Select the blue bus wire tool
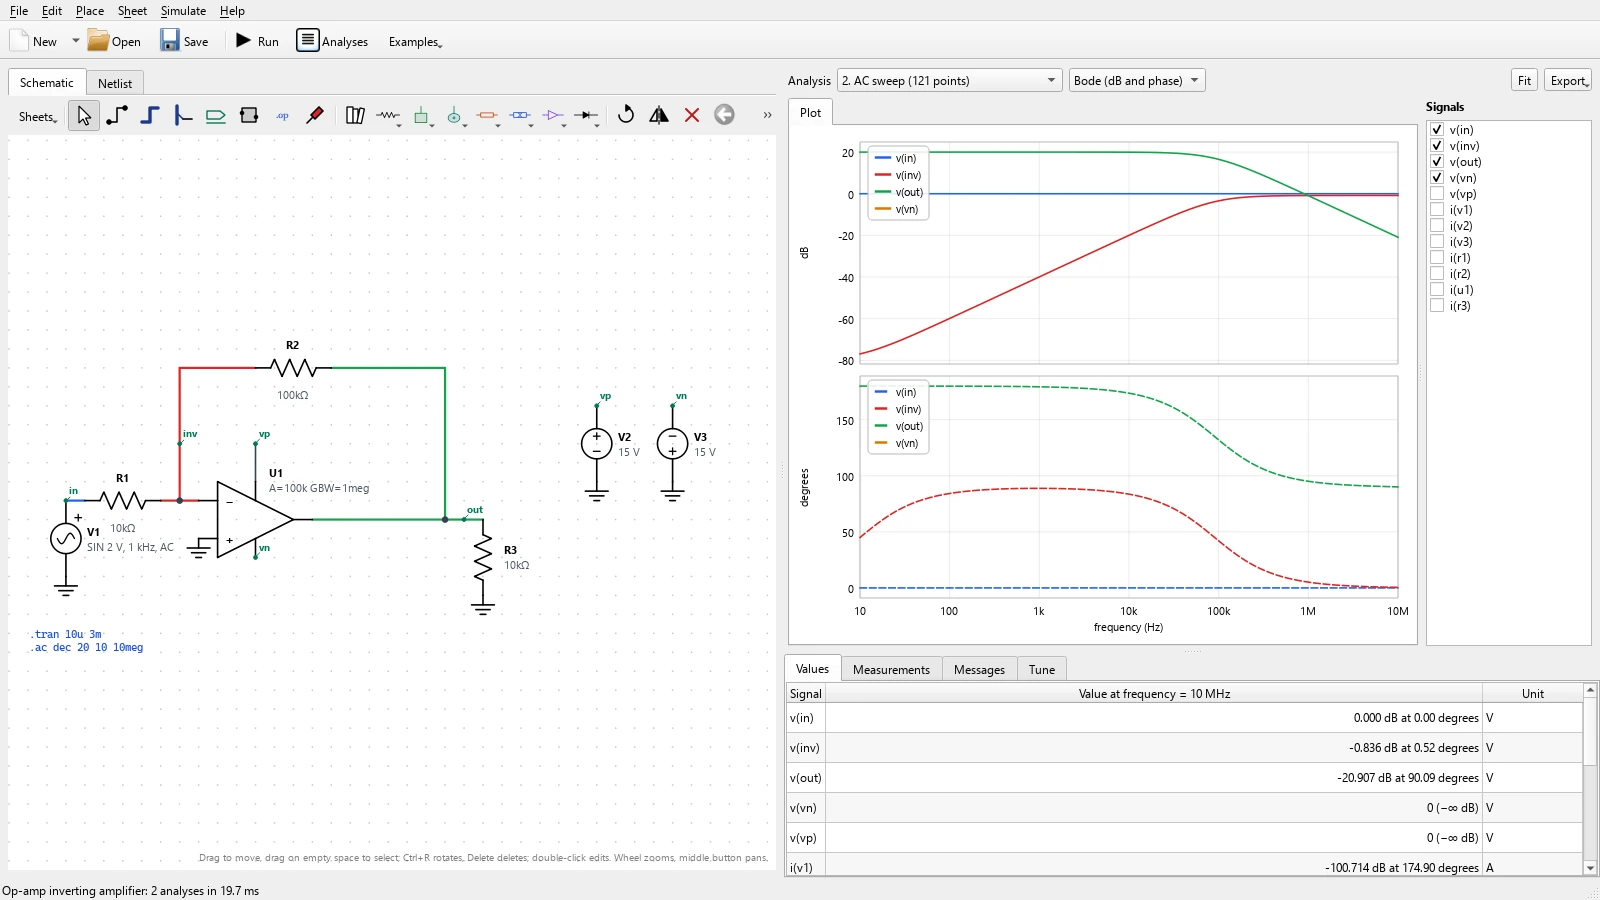The width and height of the screenshot is (1600, 900). (x=150, y=116)
